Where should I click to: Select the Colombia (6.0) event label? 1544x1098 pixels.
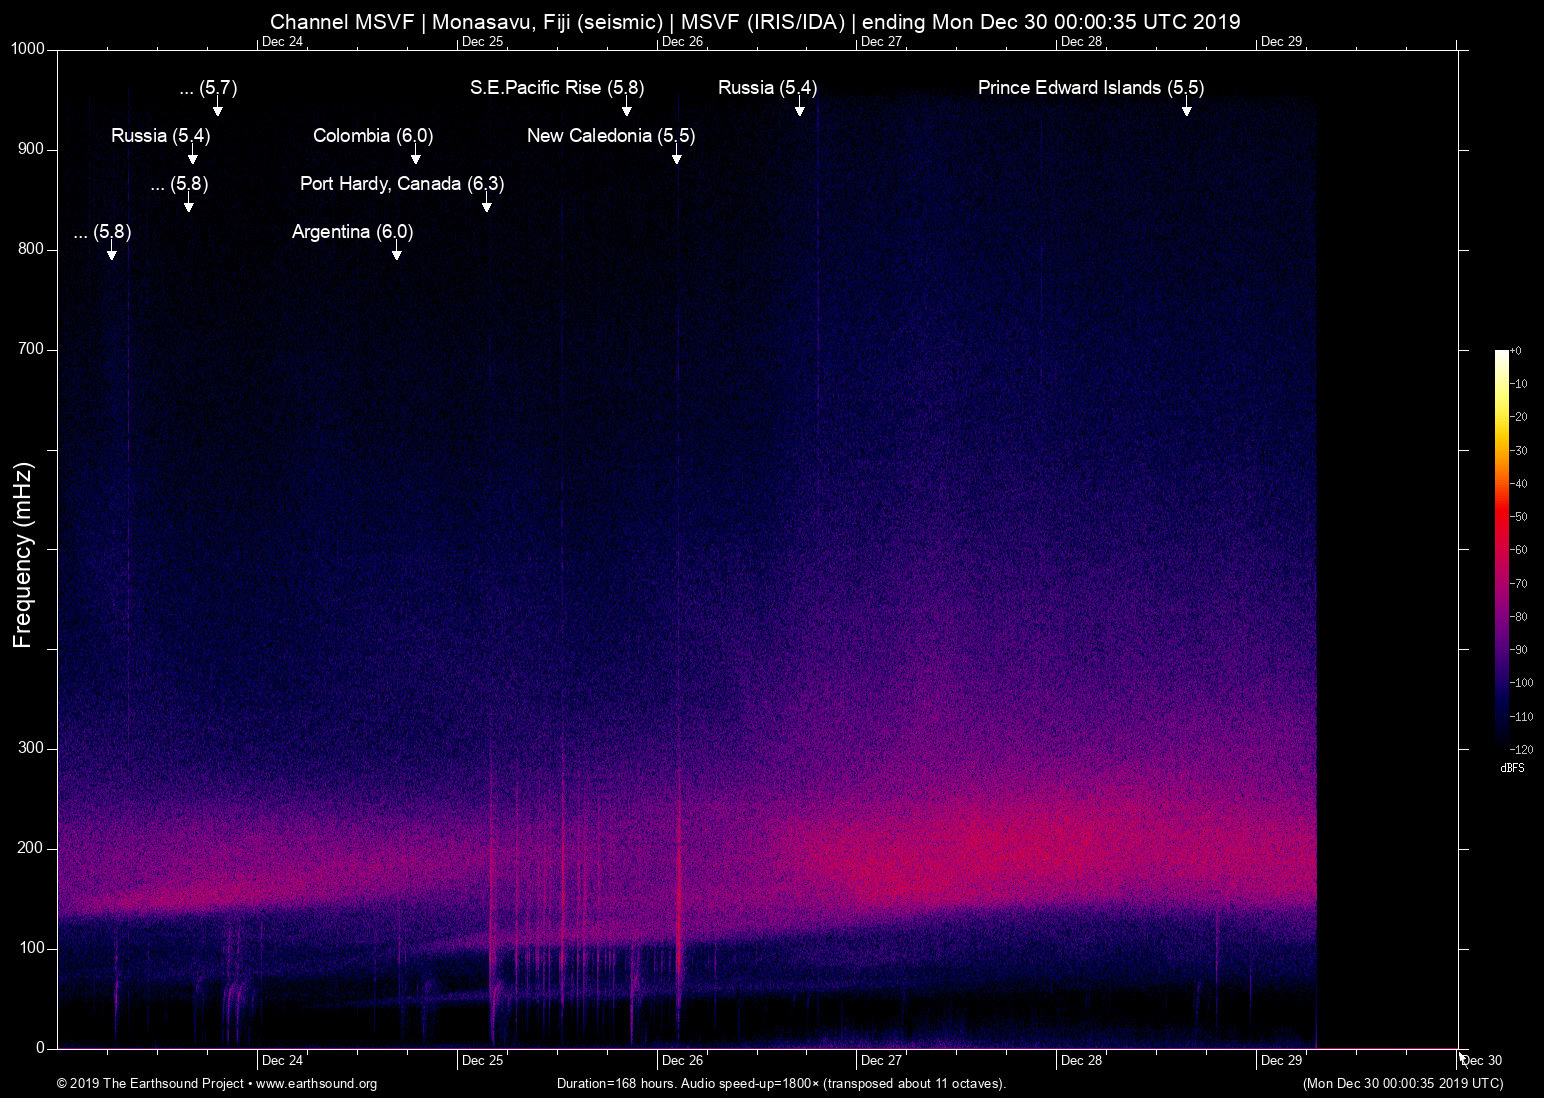click(x=373, y=136)
